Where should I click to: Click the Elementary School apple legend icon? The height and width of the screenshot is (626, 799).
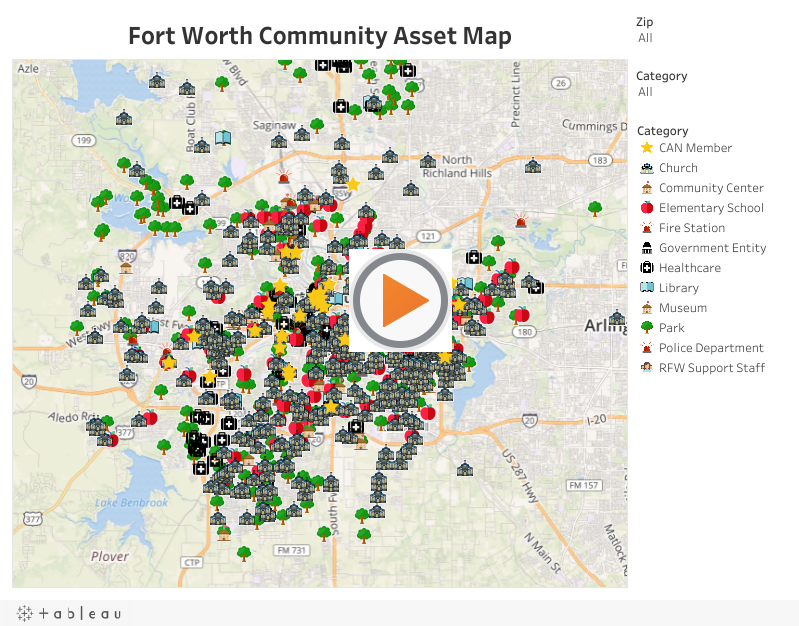tap(647, 208)
